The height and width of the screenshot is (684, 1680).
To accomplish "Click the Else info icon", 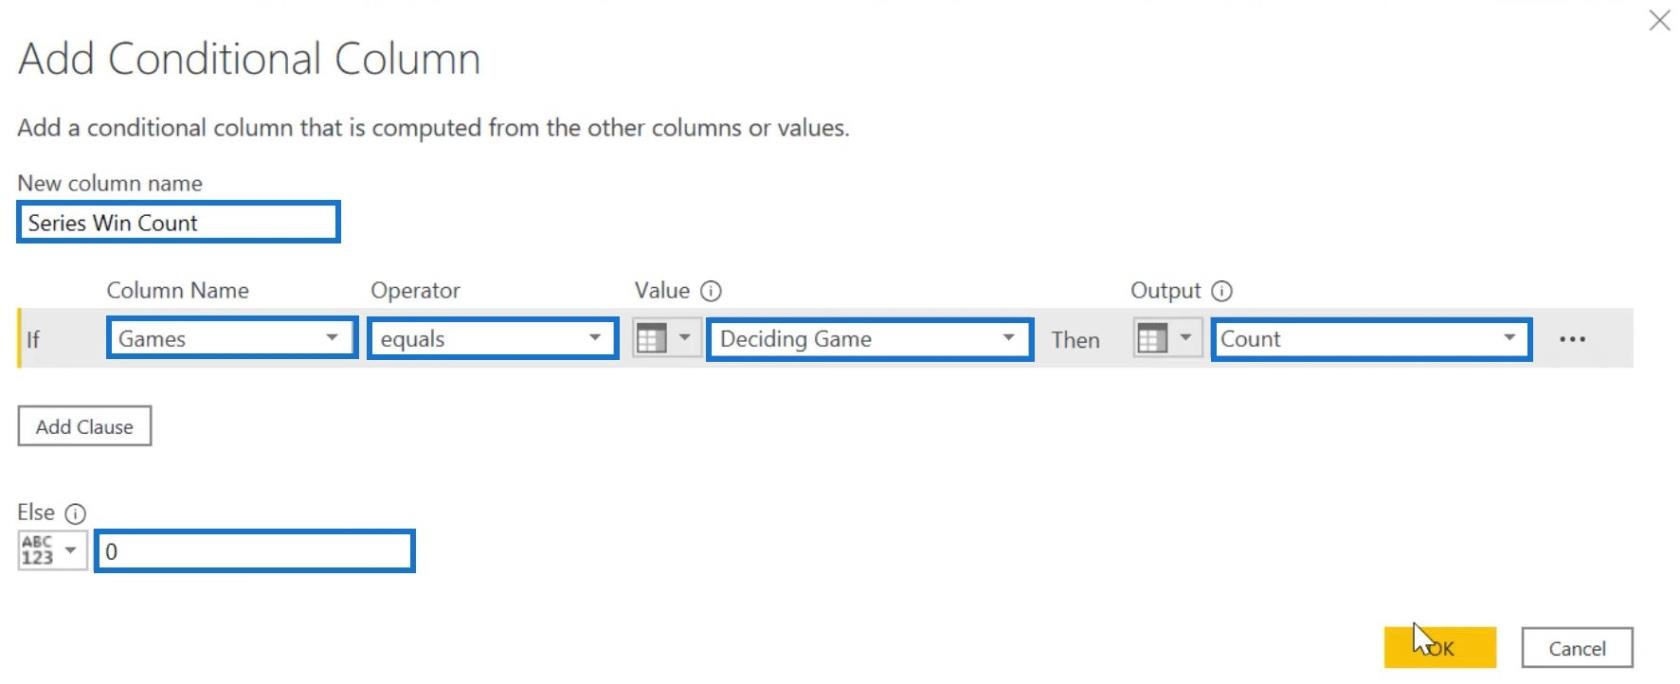I will pos(75,513).
